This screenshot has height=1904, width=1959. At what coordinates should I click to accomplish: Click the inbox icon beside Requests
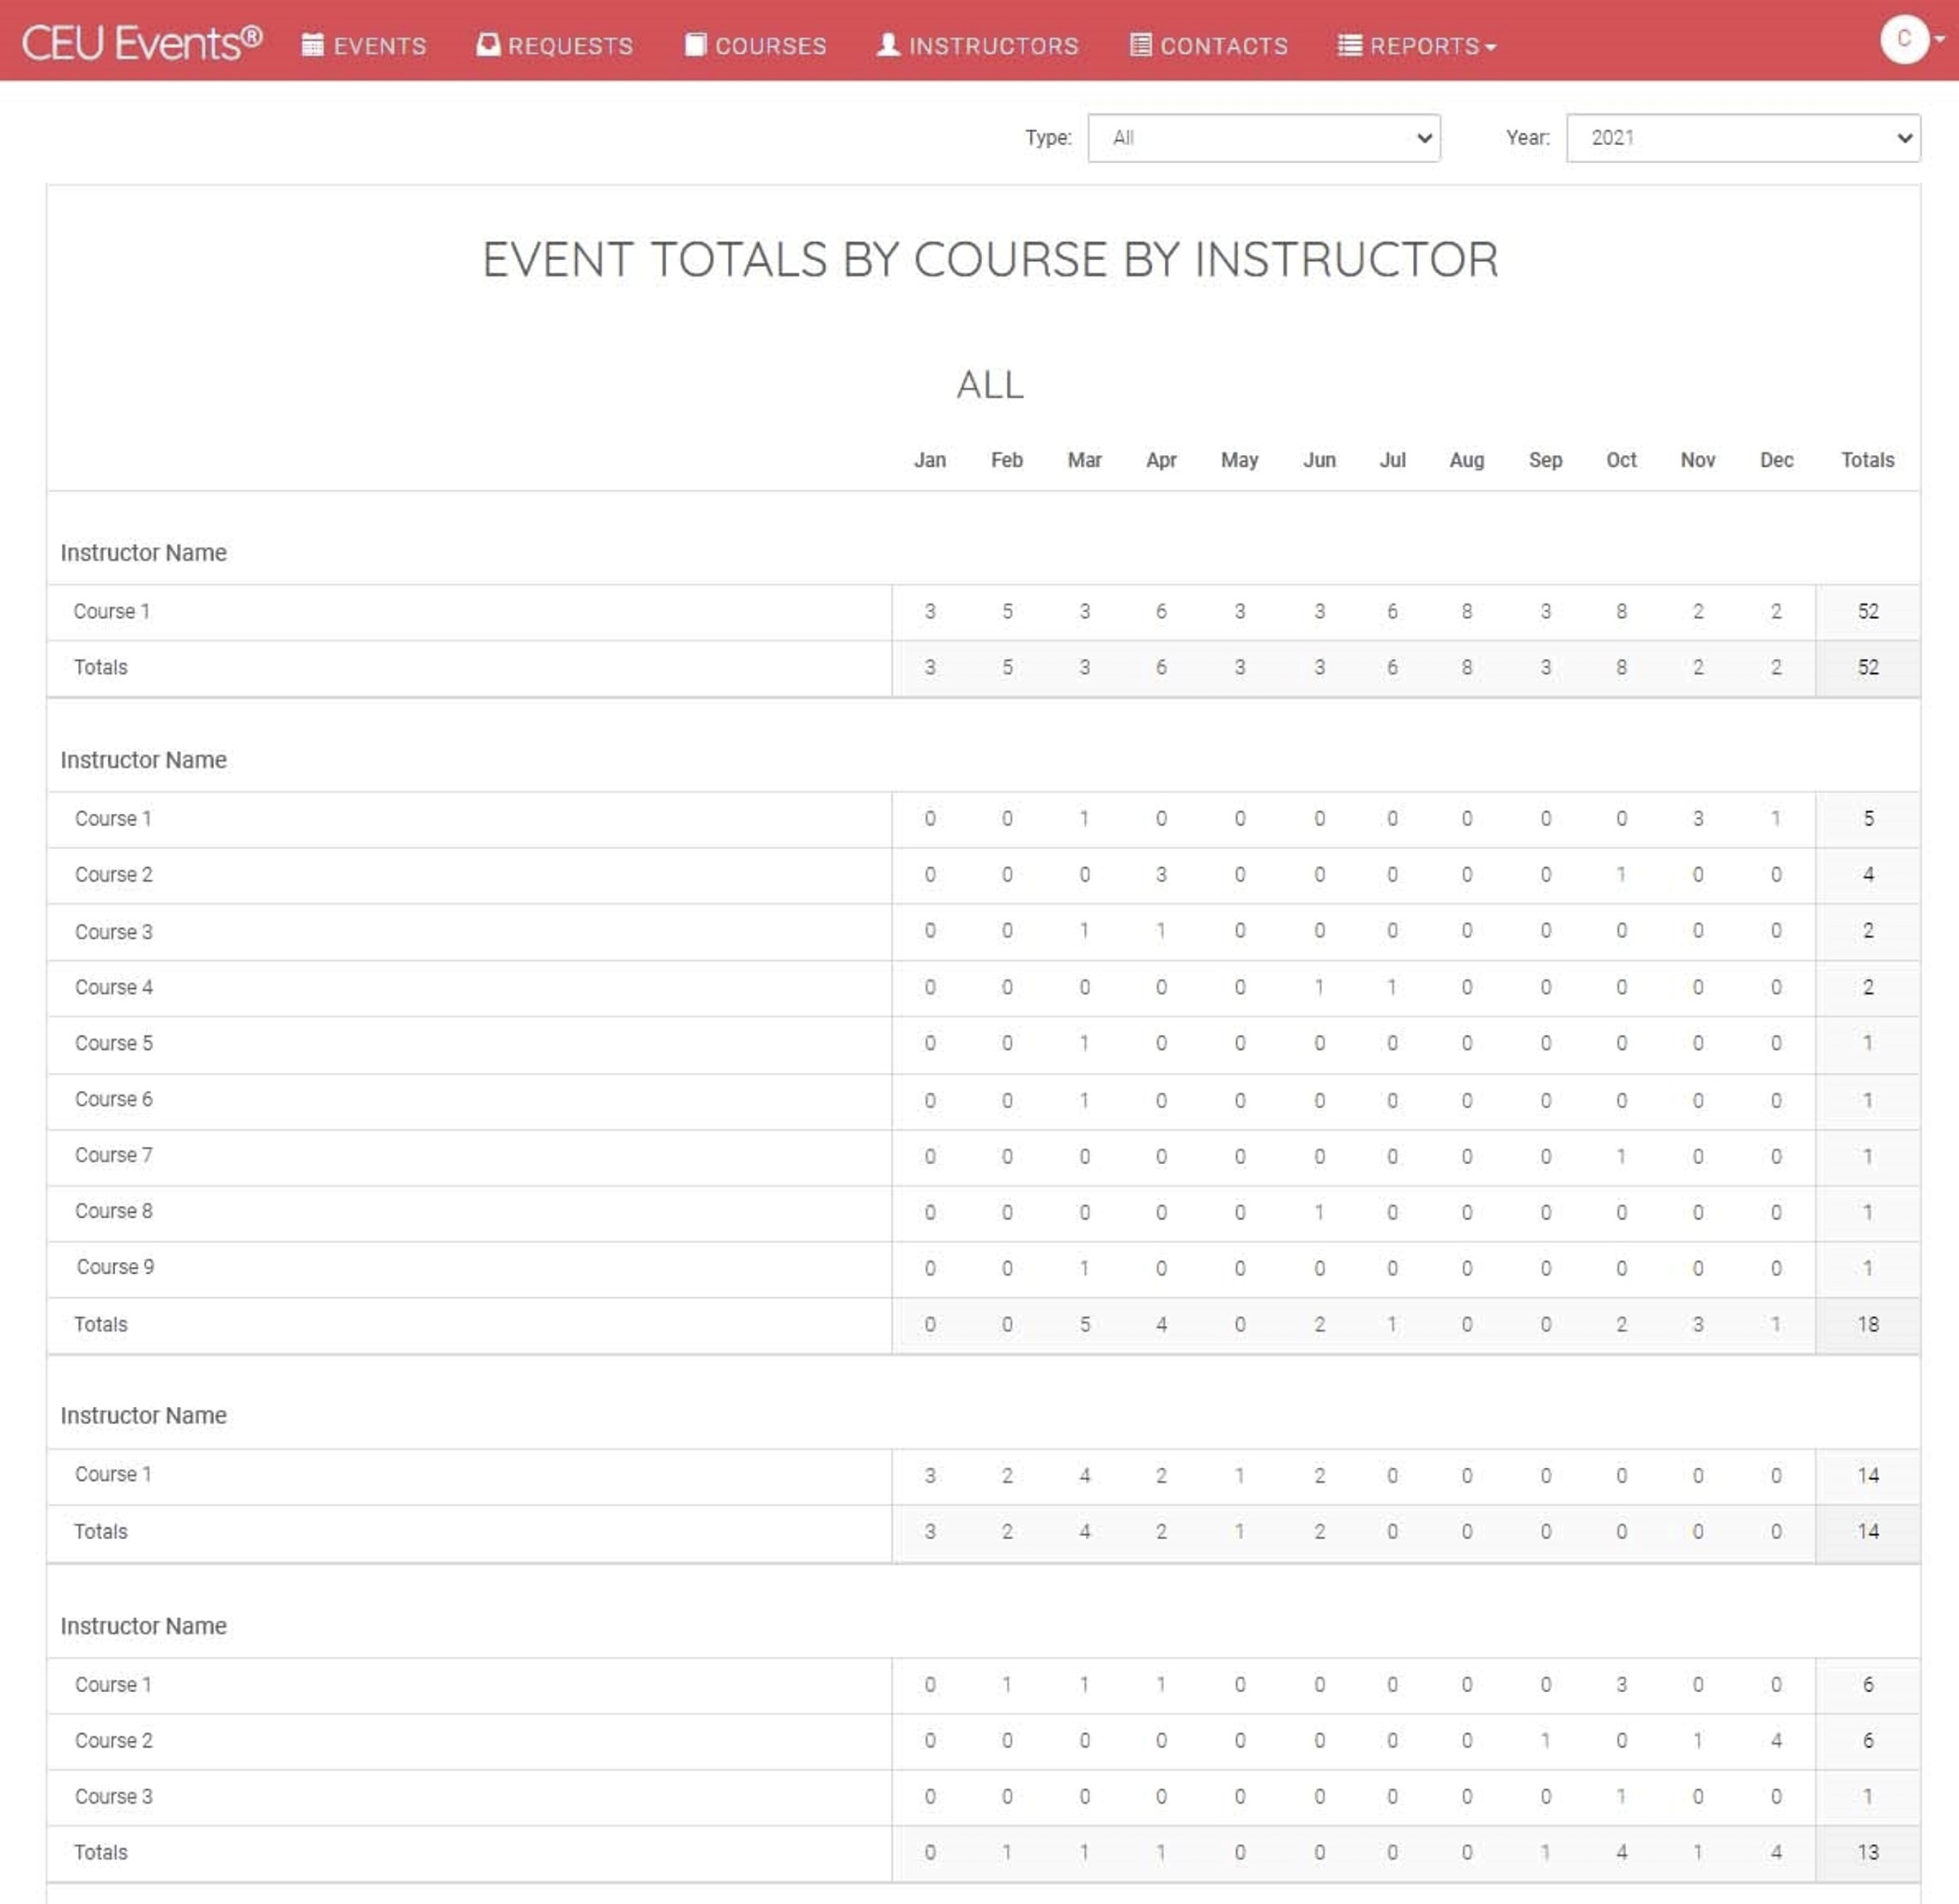[x=488, y=45]
